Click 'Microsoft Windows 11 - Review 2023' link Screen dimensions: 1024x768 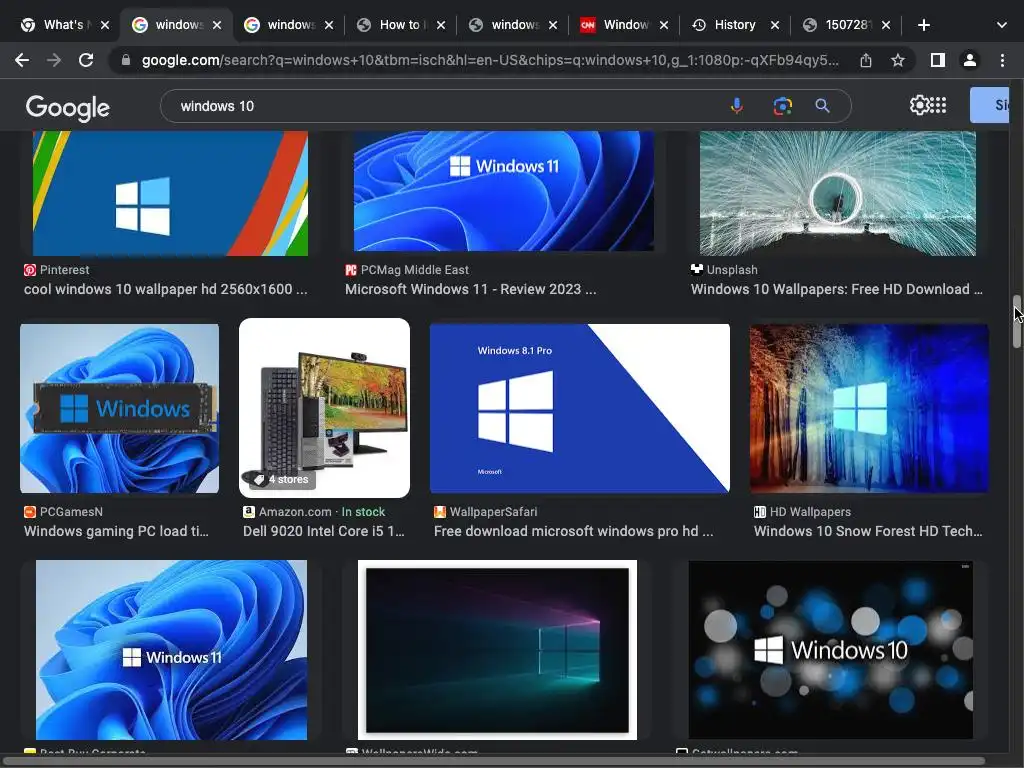(470, 289)
